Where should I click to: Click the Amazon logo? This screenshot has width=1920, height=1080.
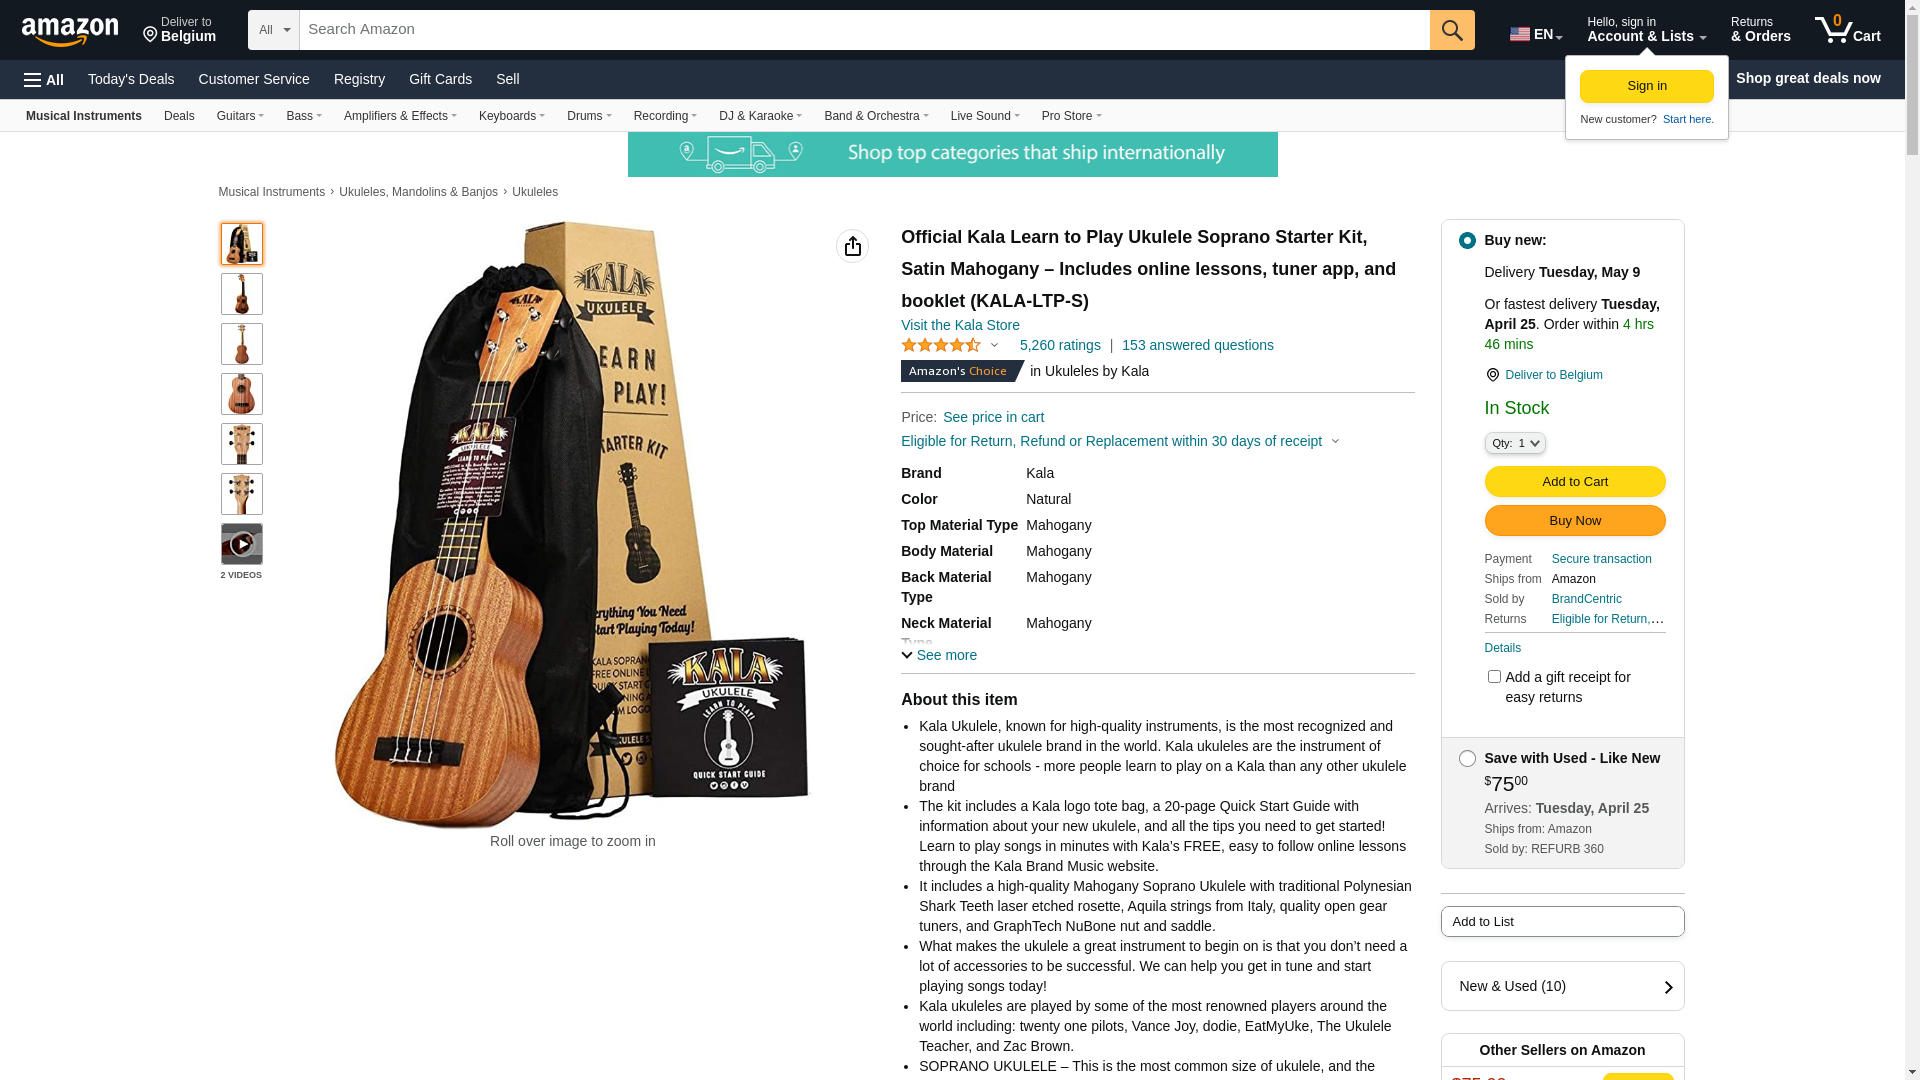(70, 32)
